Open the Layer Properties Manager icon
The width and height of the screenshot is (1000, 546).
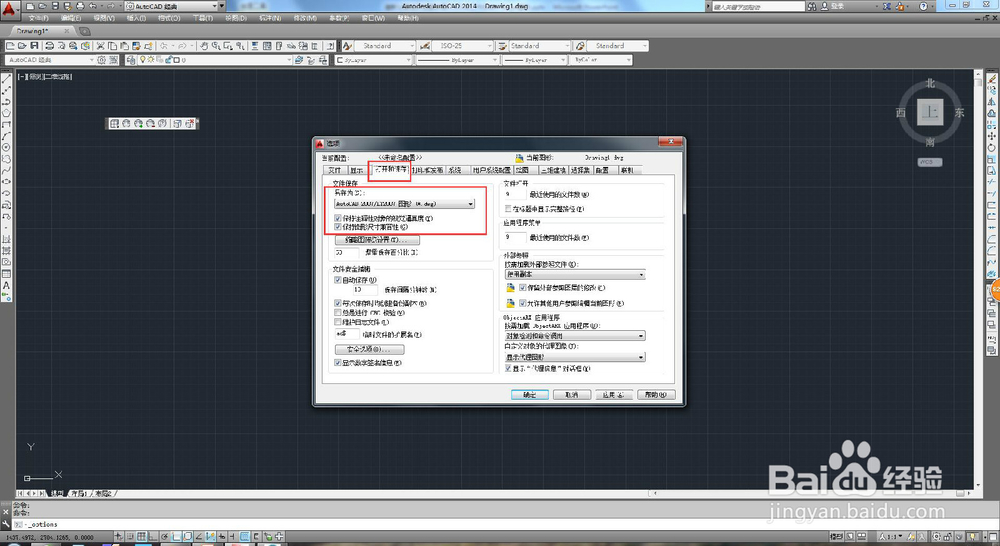131,60
